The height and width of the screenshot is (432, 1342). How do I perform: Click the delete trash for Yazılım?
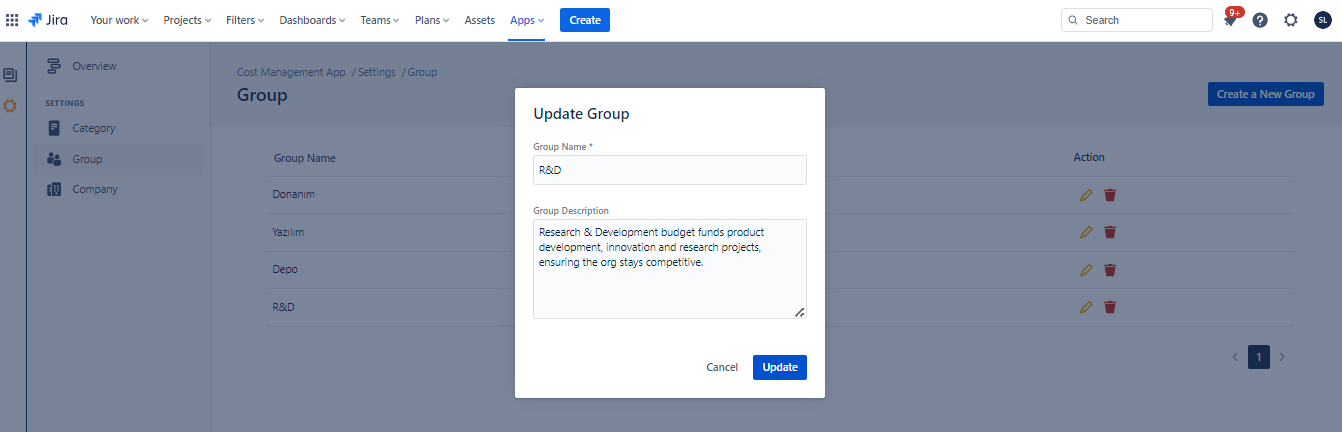pyautogui.click(x=1110, y=232)
